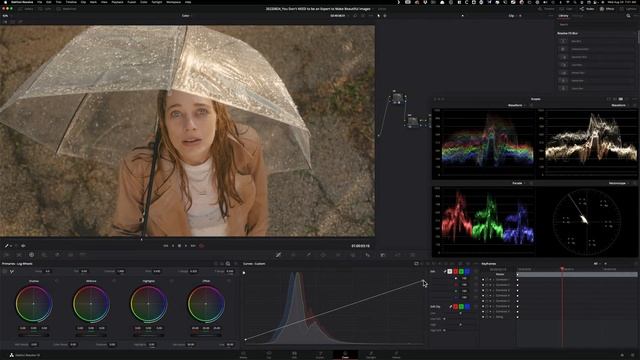640x360 pixels.
Task: Open the Vectorscope scope type dropdown
Action: coord(619,183)
